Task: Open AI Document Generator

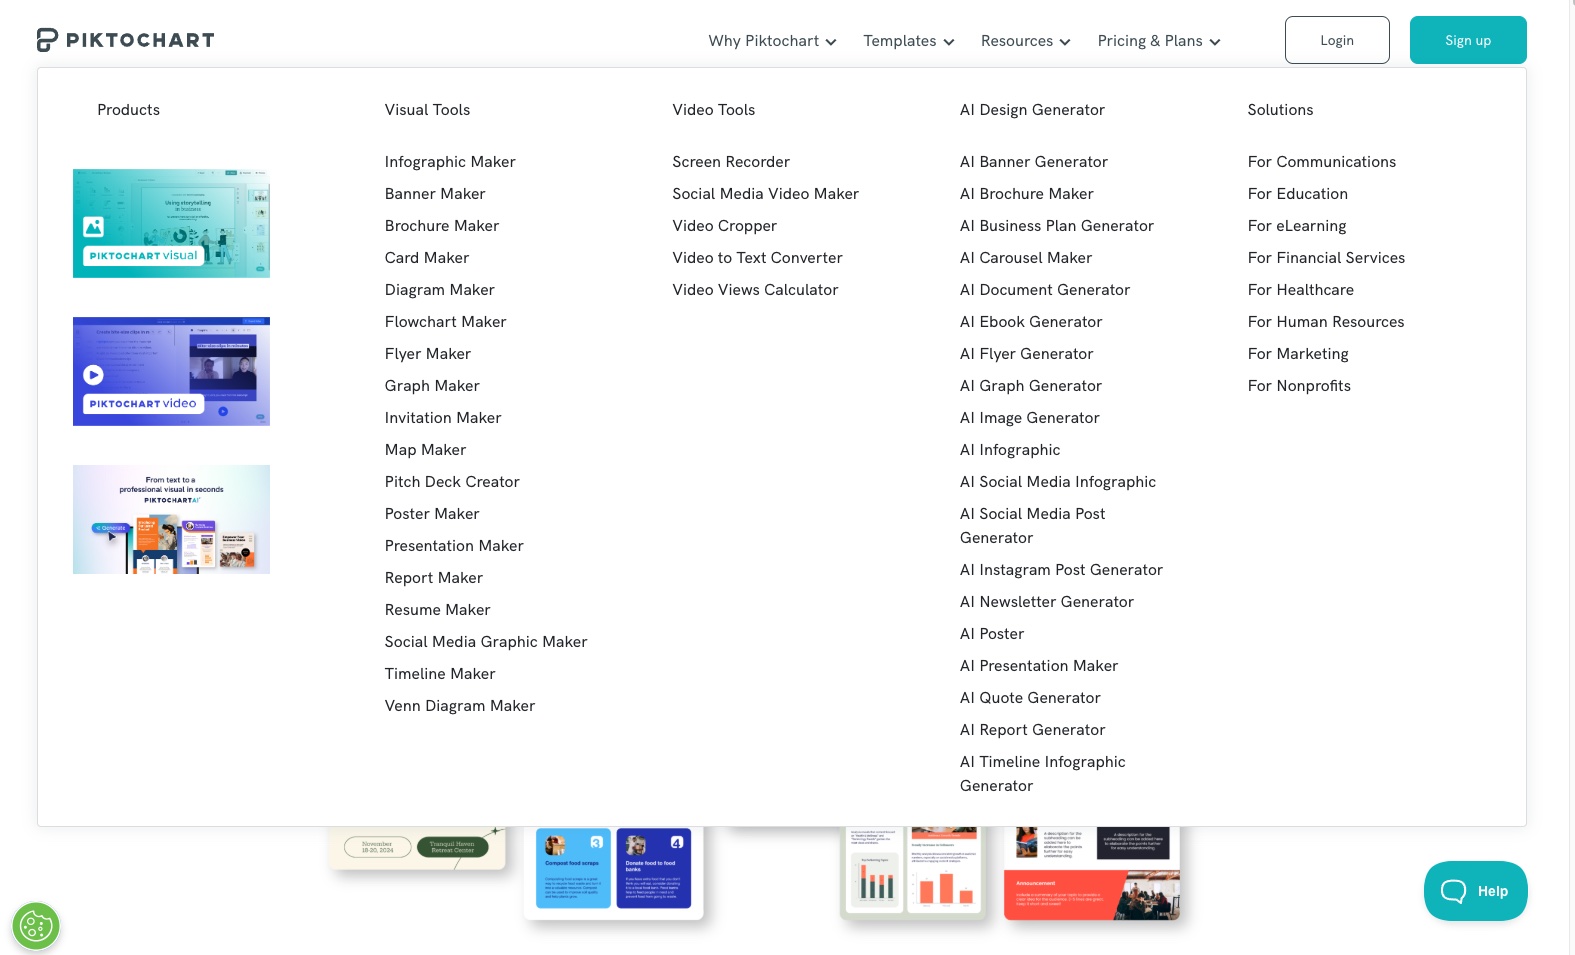Action: point(1045,290)
